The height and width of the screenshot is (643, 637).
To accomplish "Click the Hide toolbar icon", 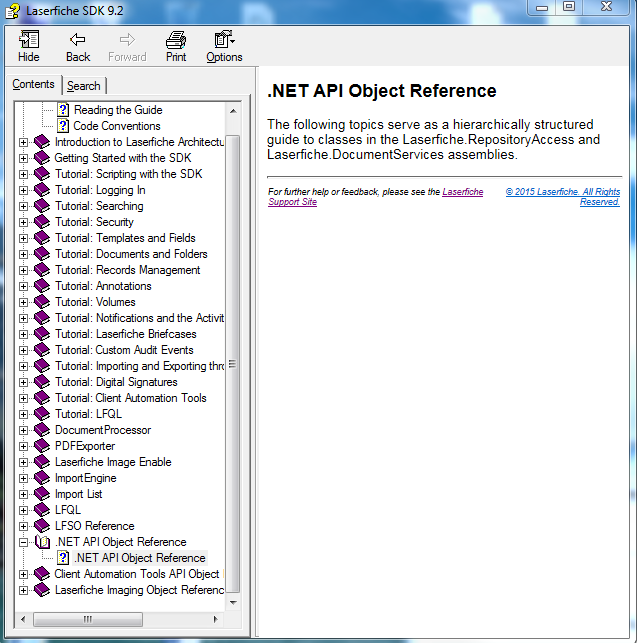I will point(29,40).
